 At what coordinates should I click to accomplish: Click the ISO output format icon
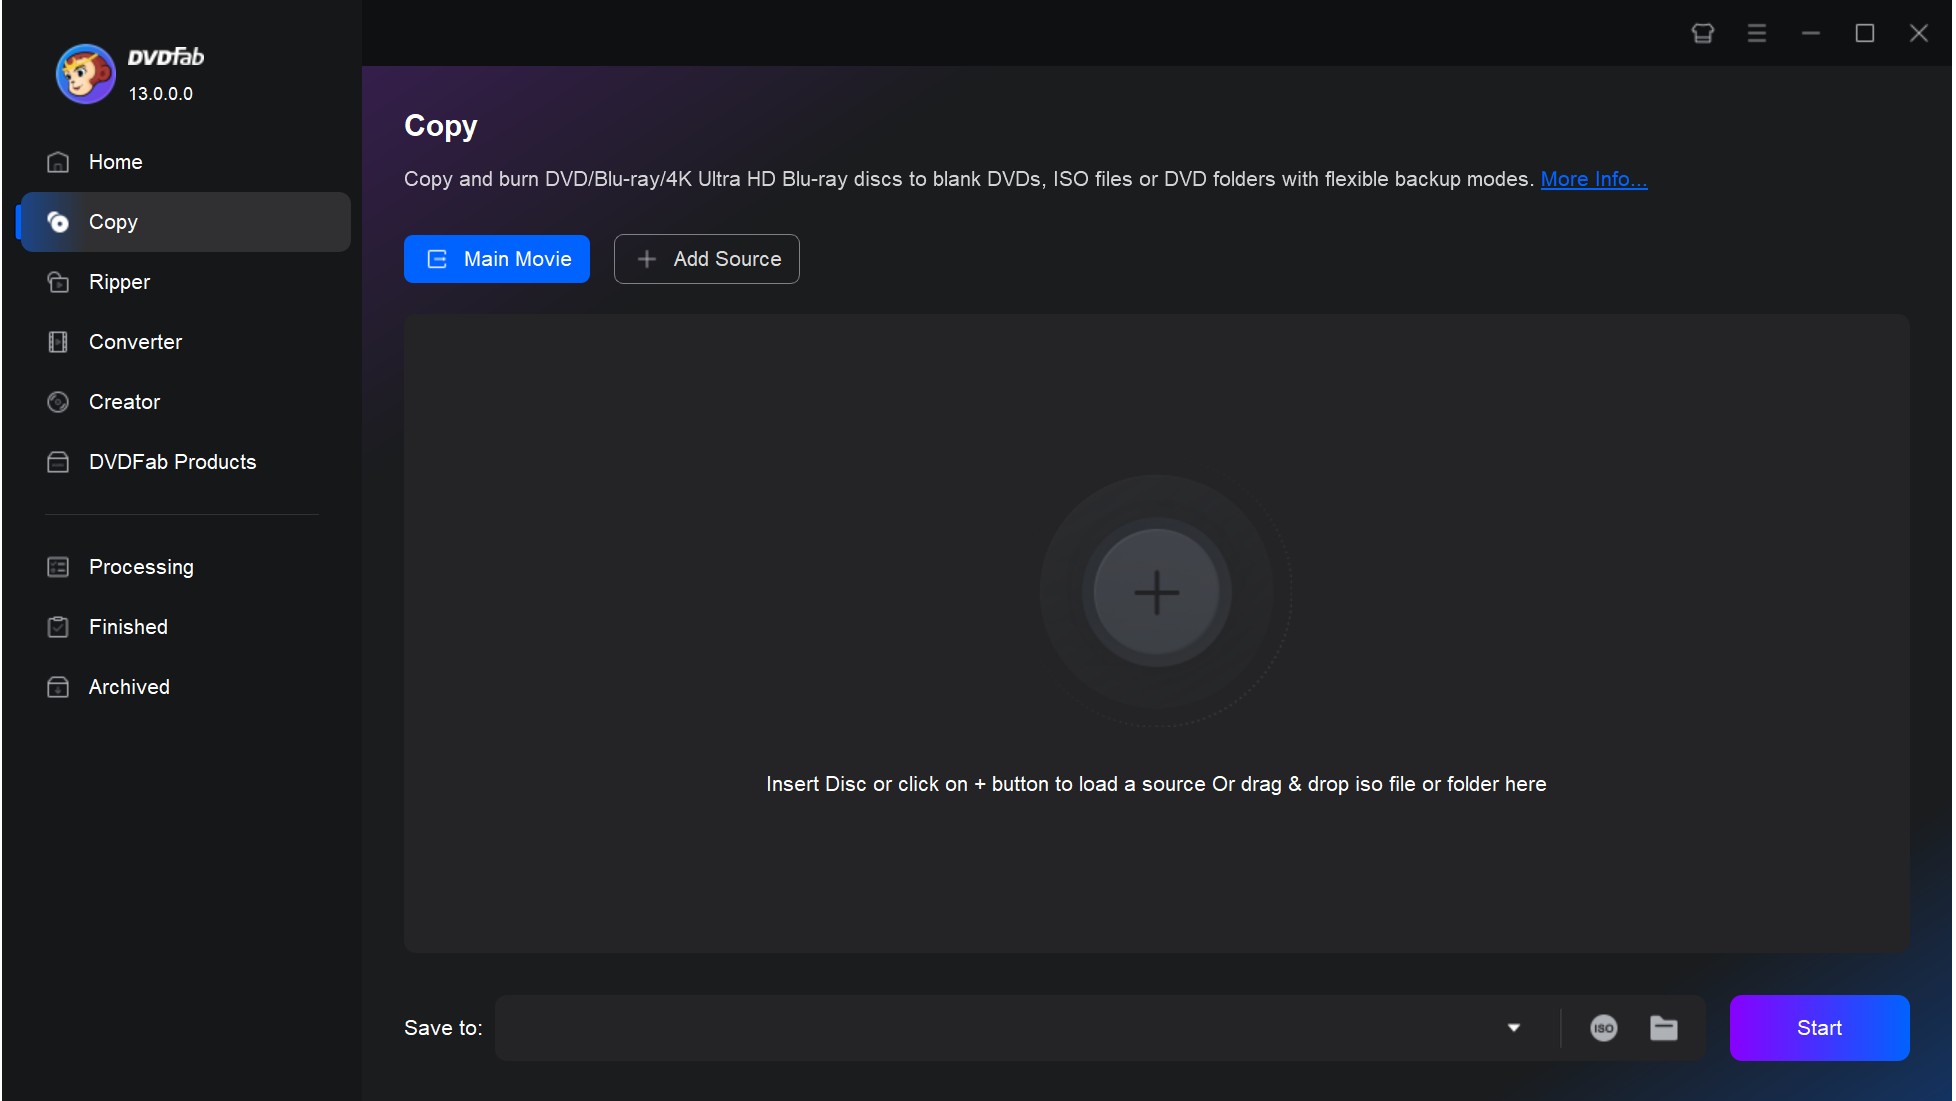(1604, 1026)
